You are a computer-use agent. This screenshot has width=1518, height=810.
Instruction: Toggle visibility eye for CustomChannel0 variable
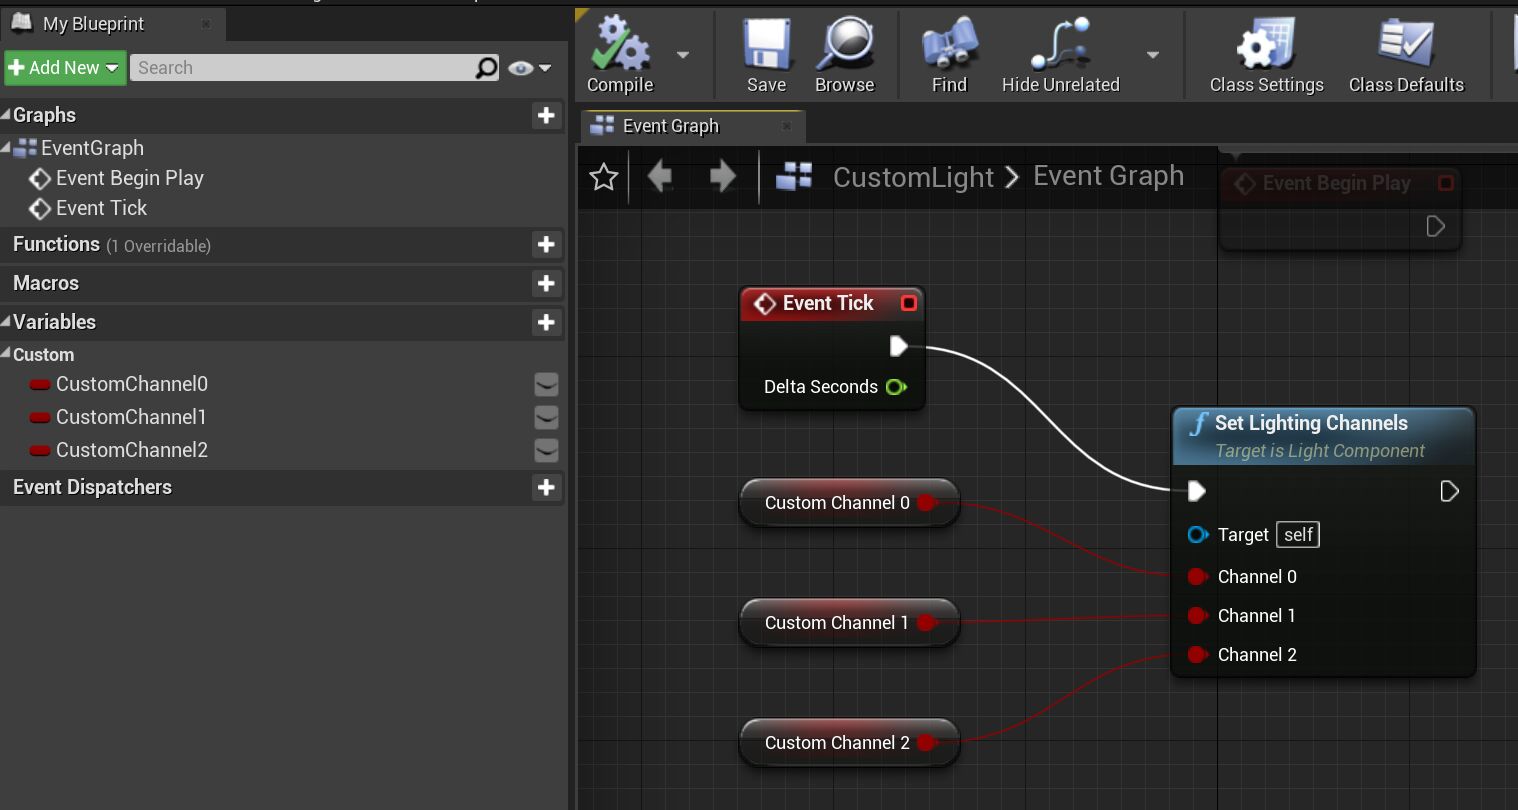click(546, 385)
